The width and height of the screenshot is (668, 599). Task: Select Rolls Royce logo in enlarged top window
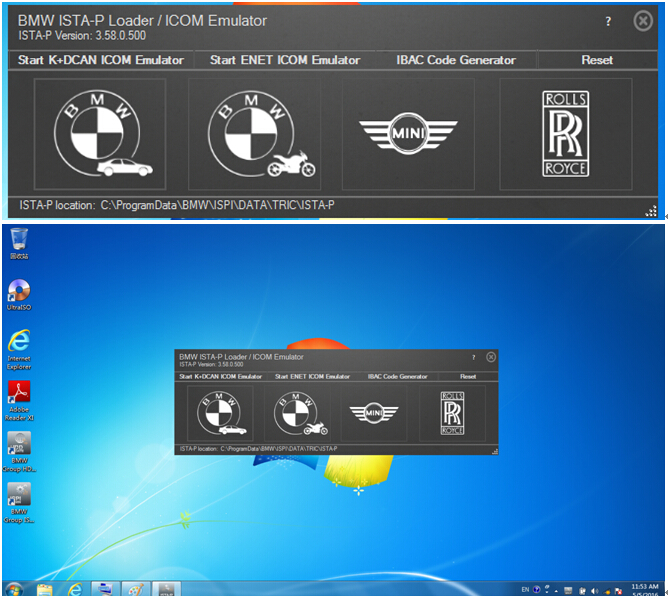(566, 134)
